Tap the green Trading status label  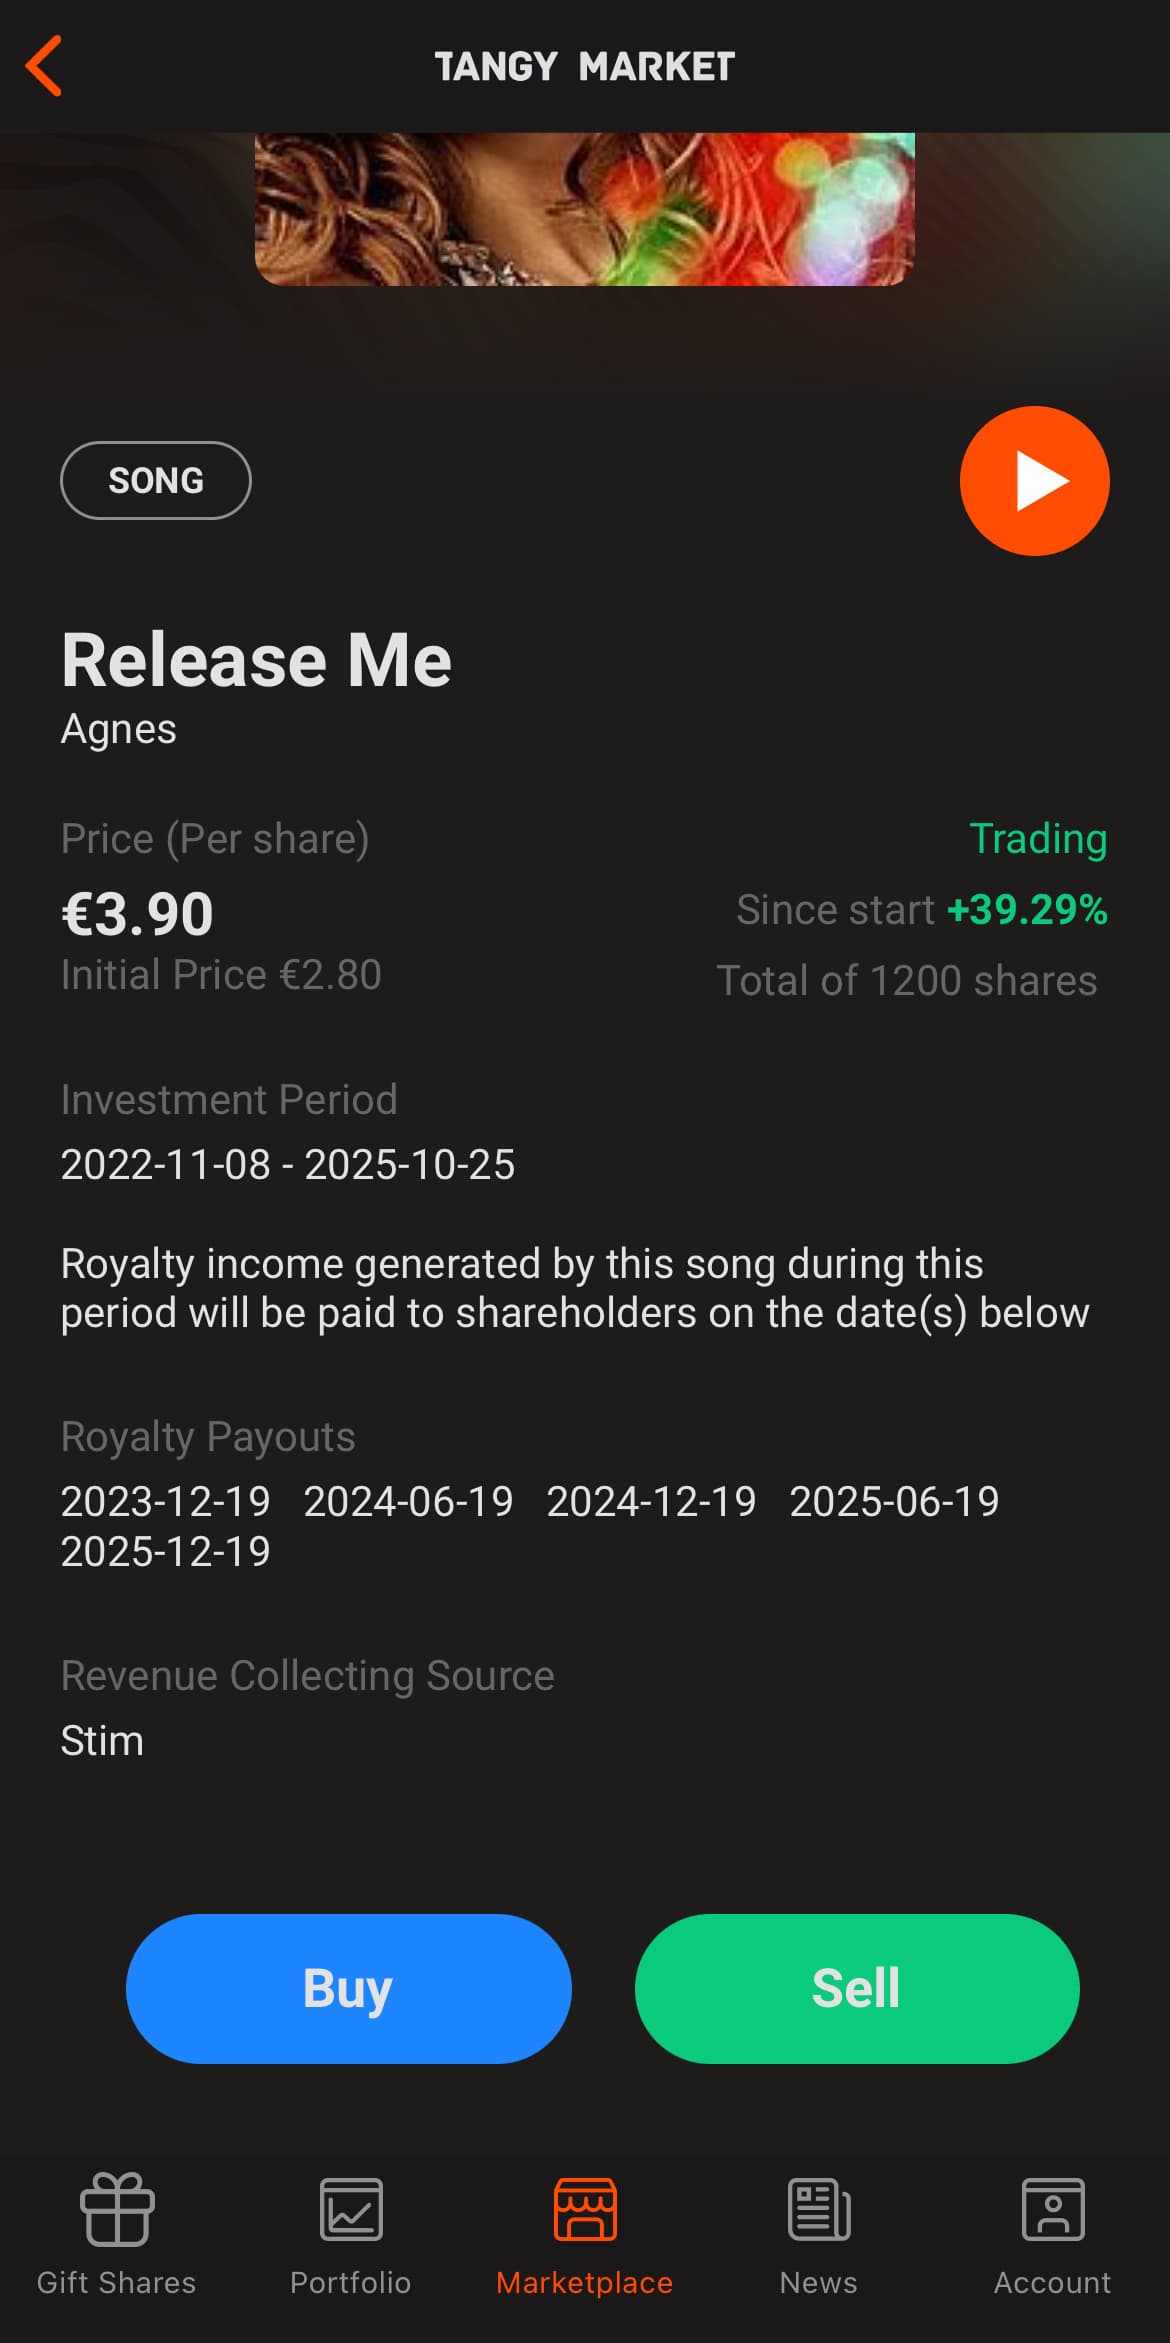coord(1038,839)
